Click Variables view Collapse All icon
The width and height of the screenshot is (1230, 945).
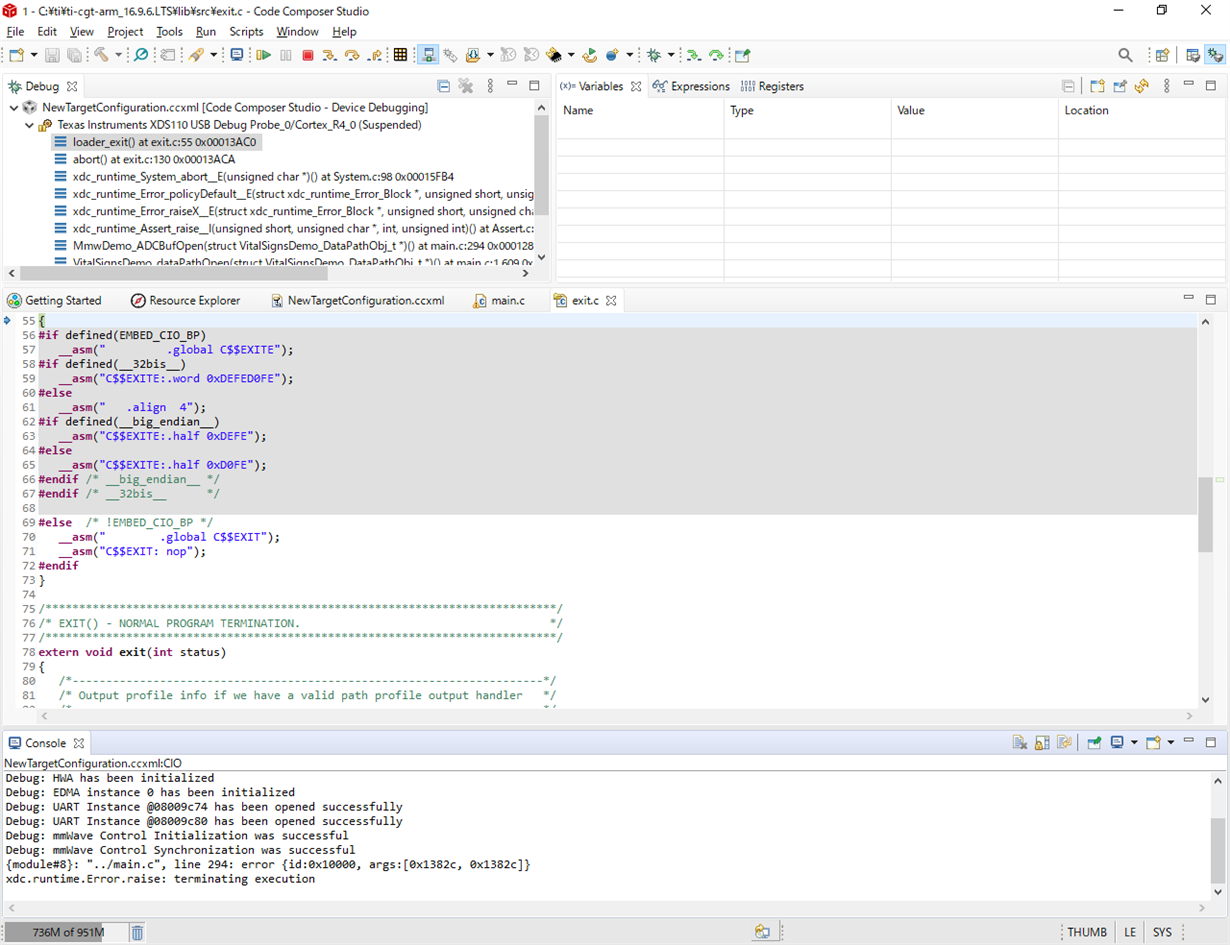pos(1068,86)
